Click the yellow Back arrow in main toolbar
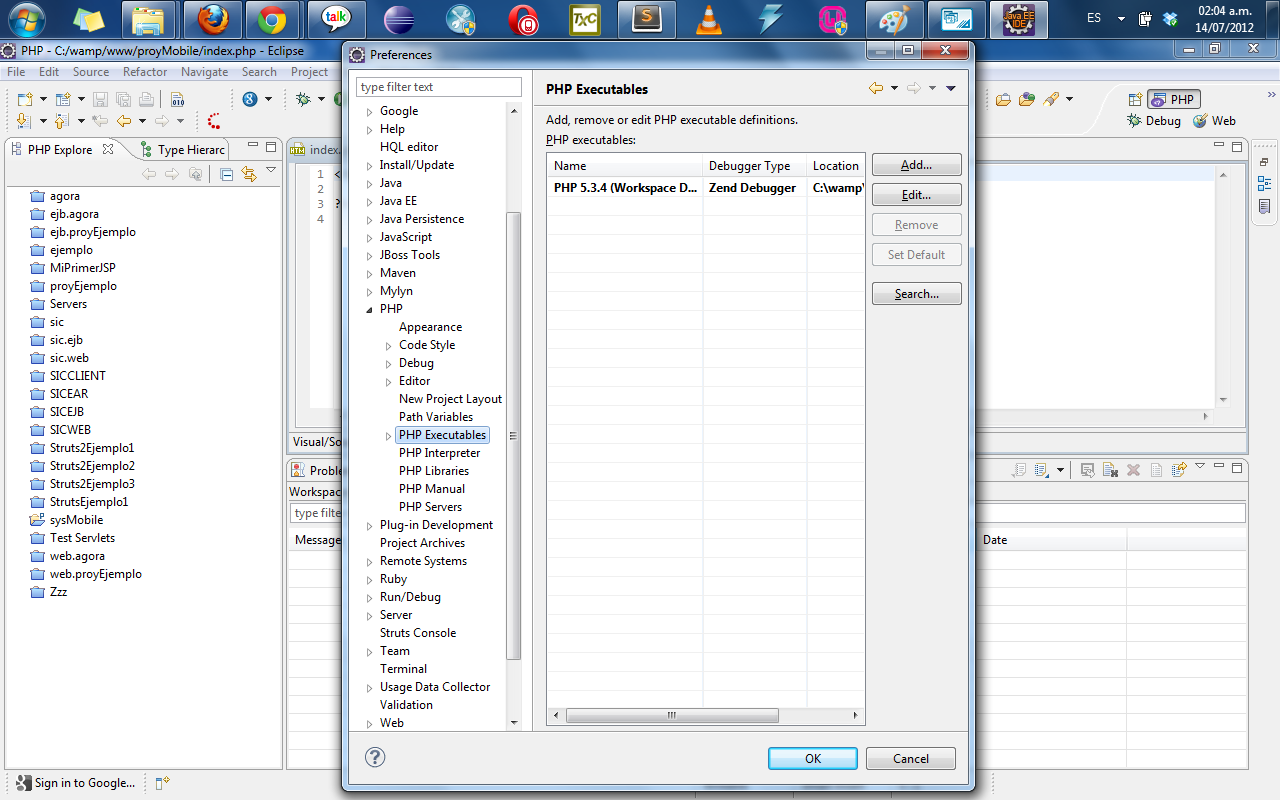The image size is (1280, 800). [124, 121]
